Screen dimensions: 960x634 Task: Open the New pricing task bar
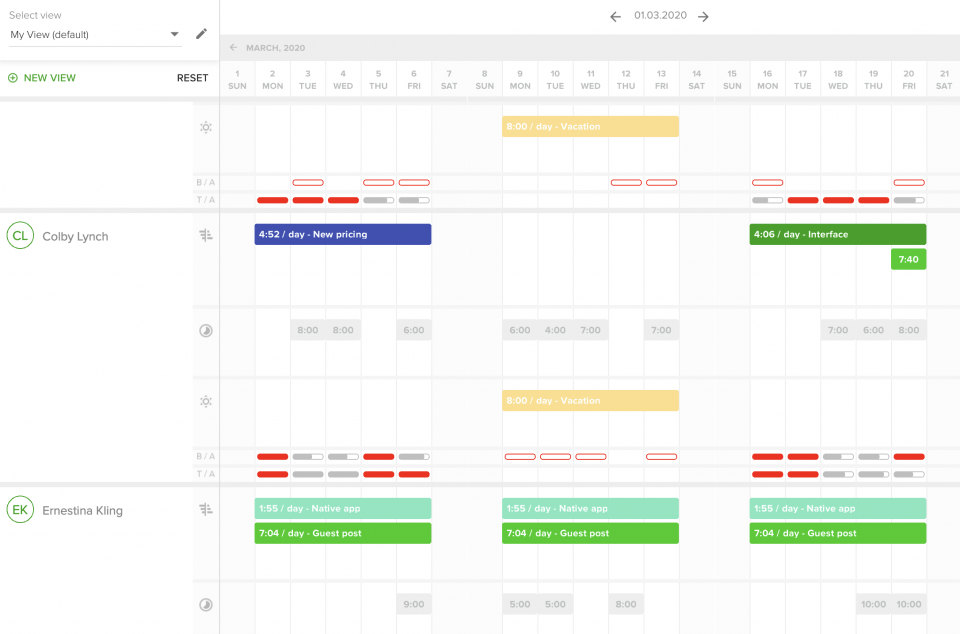(343, 234)
